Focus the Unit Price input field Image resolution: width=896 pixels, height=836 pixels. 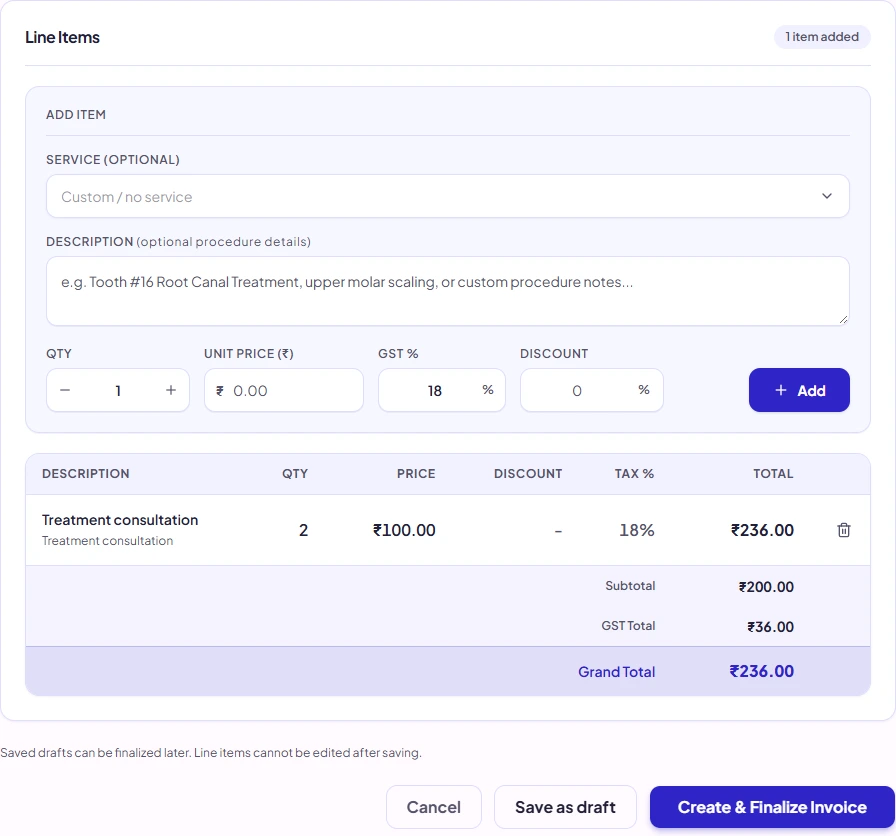pos(284,390)
